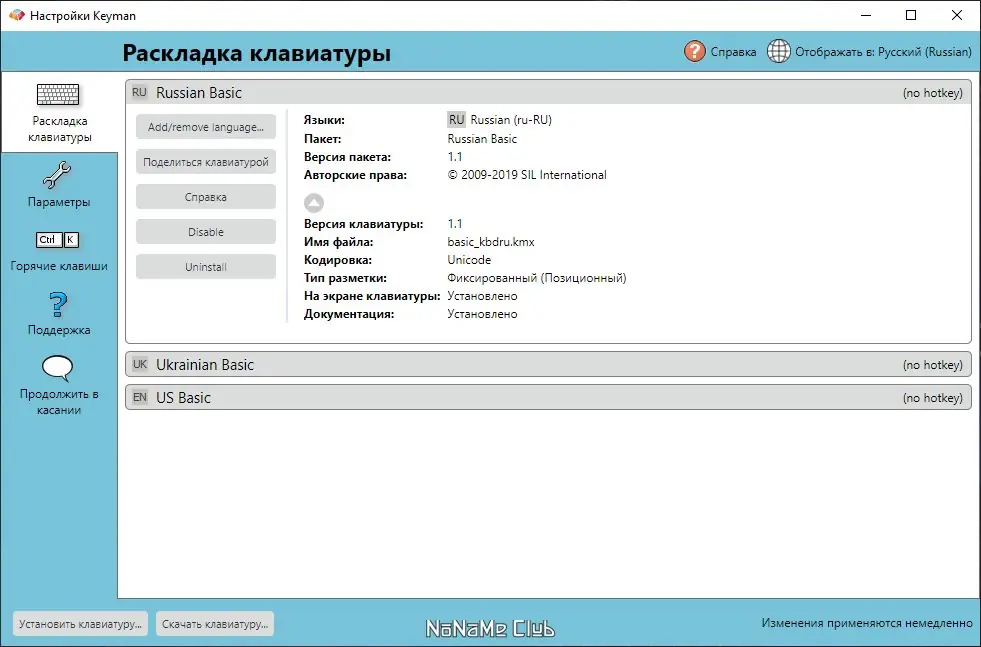Minimize the Keyman settings window

click(866, 15)
